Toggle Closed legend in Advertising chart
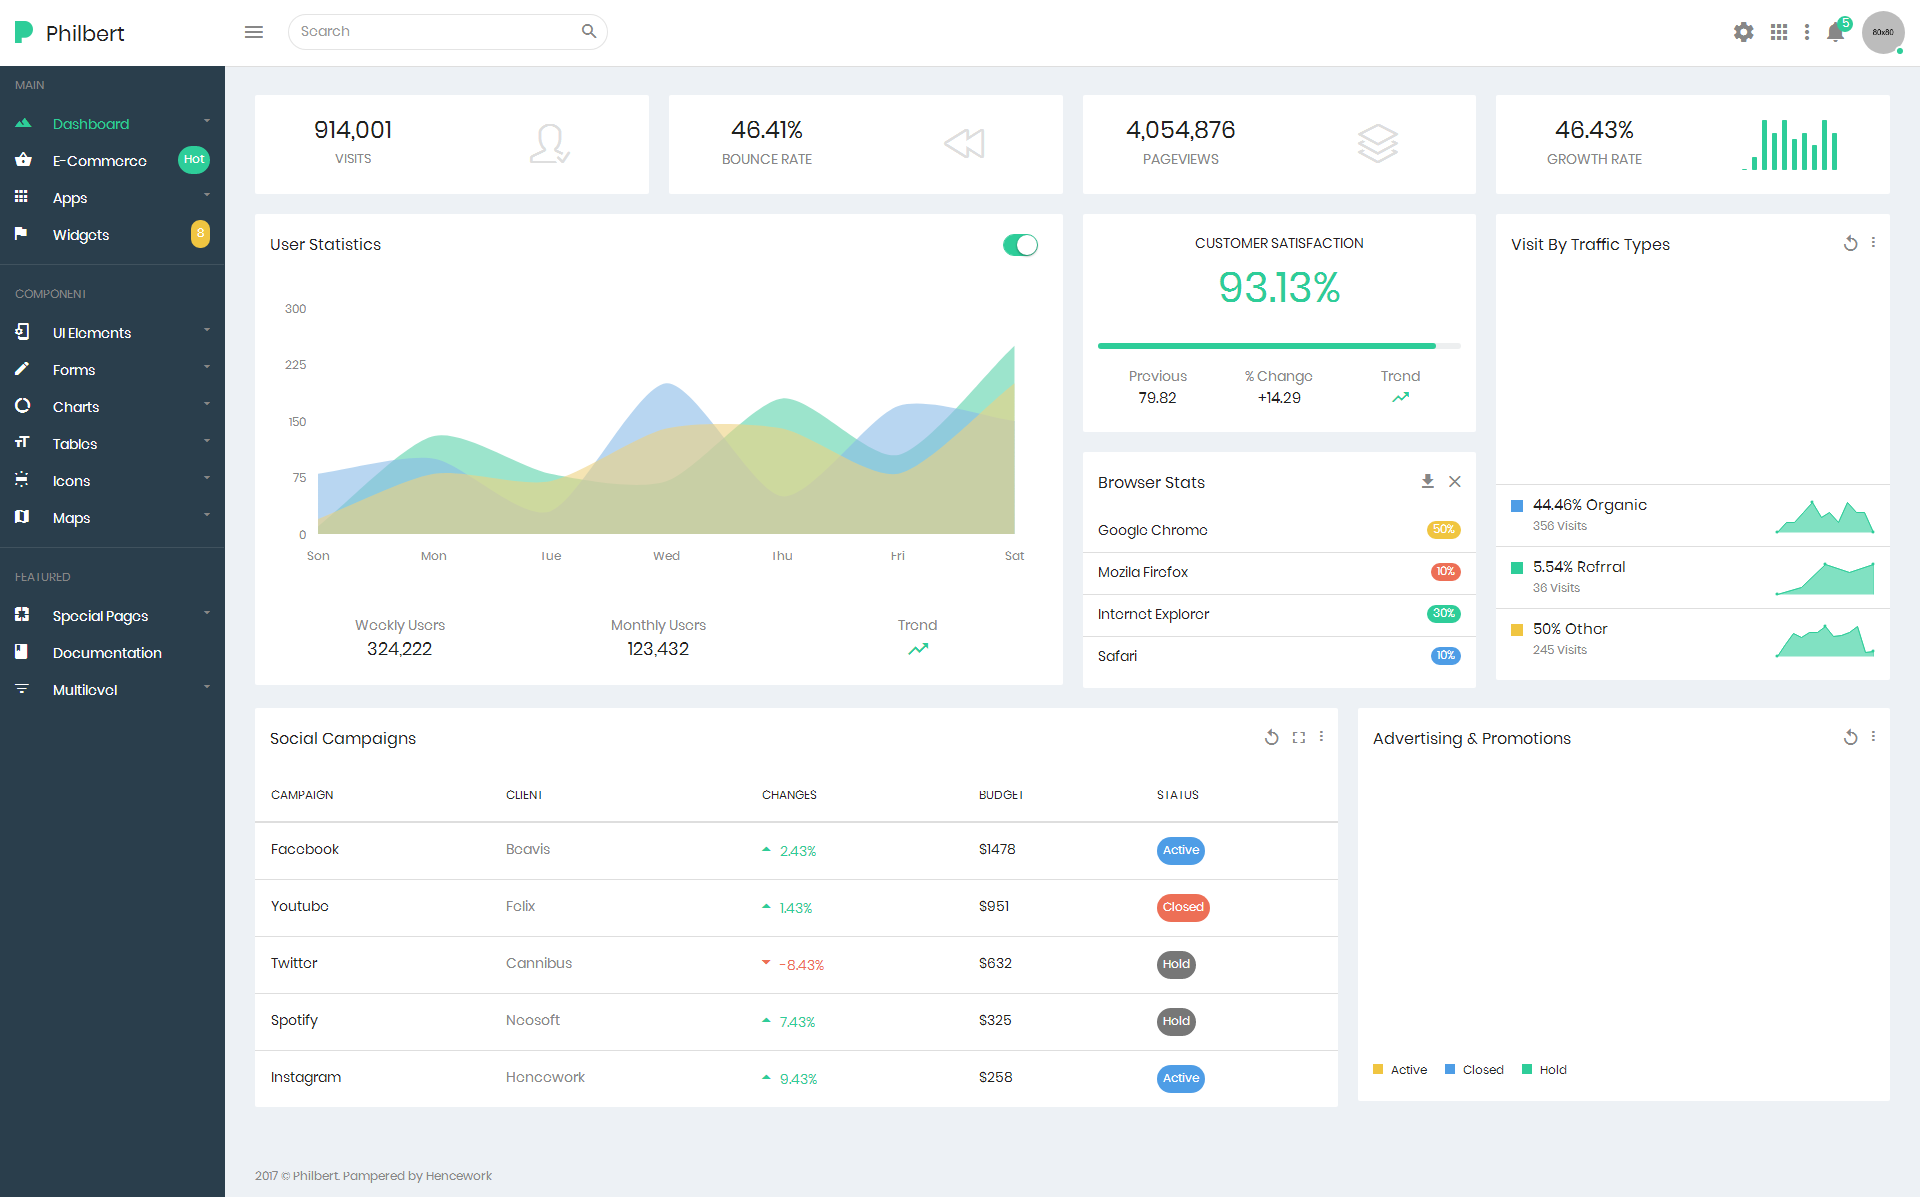 [1473, 1069]
